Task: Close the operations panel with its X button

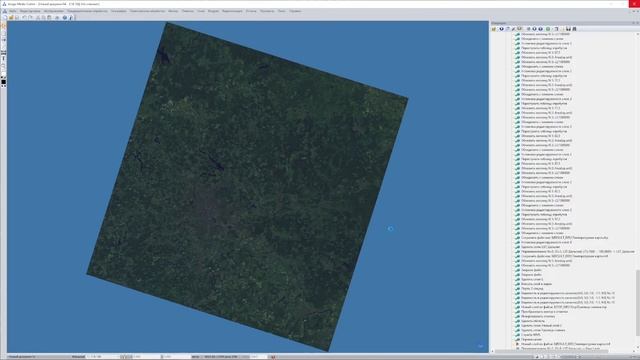Action: (x=637, y=23)
